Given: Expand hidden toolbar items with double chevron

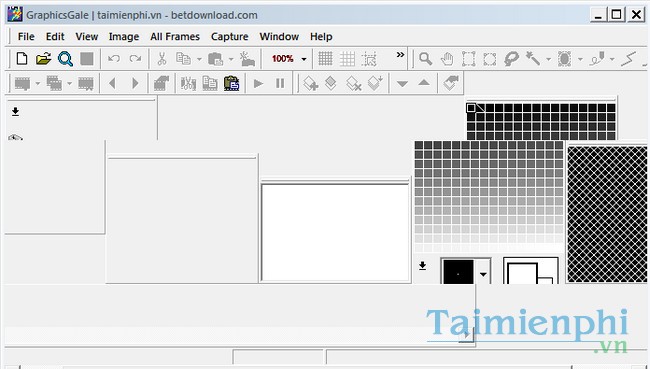Looking at the screenshot, I should (400, 54).
